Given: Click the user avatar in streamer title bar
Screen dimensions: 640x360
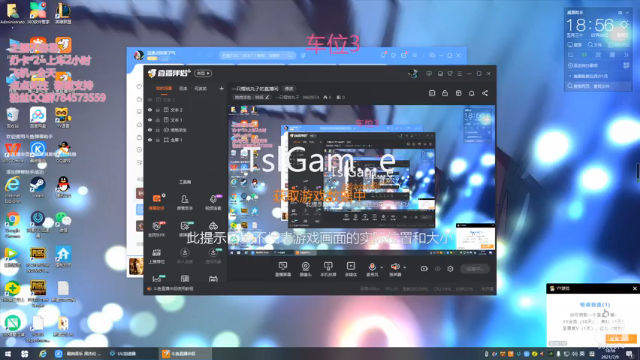Looking at the screenshot, I should (x=413, y=73).
